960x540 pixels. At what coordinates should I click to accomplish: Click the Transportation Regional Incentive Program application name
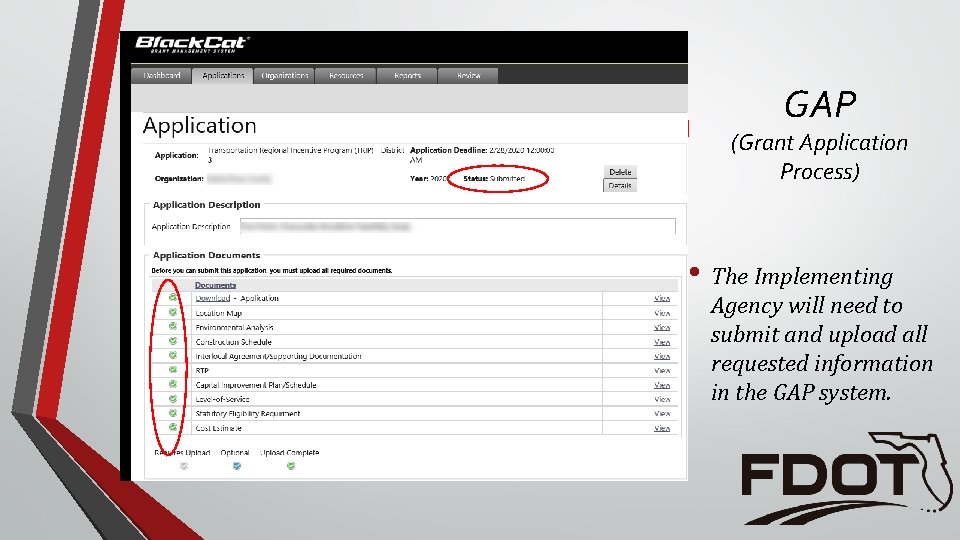(306, 154)
